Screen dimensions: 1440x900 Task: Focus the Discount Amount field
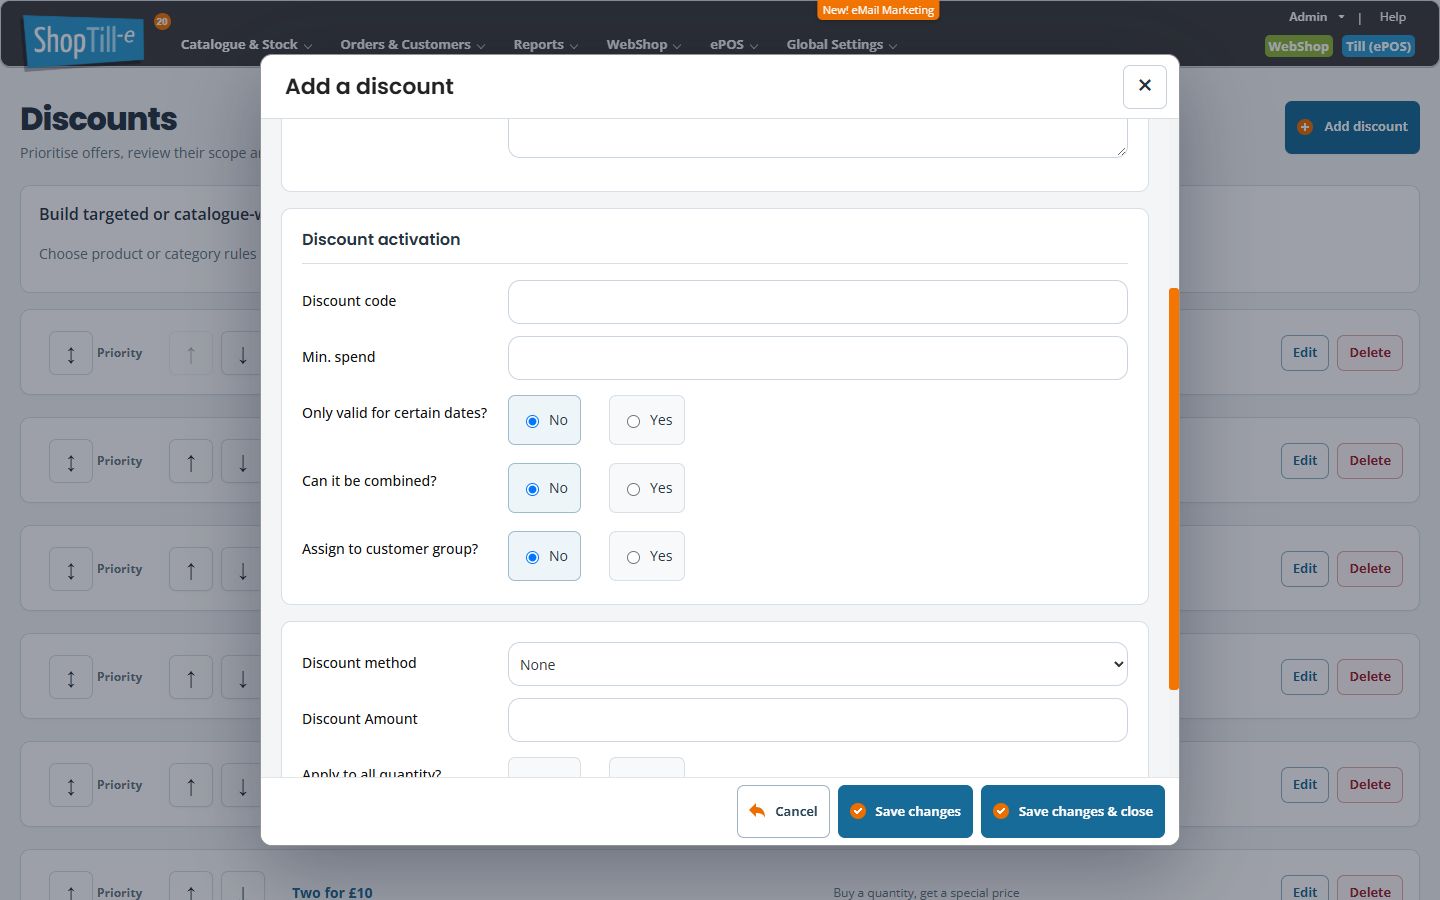pos(817,720)
